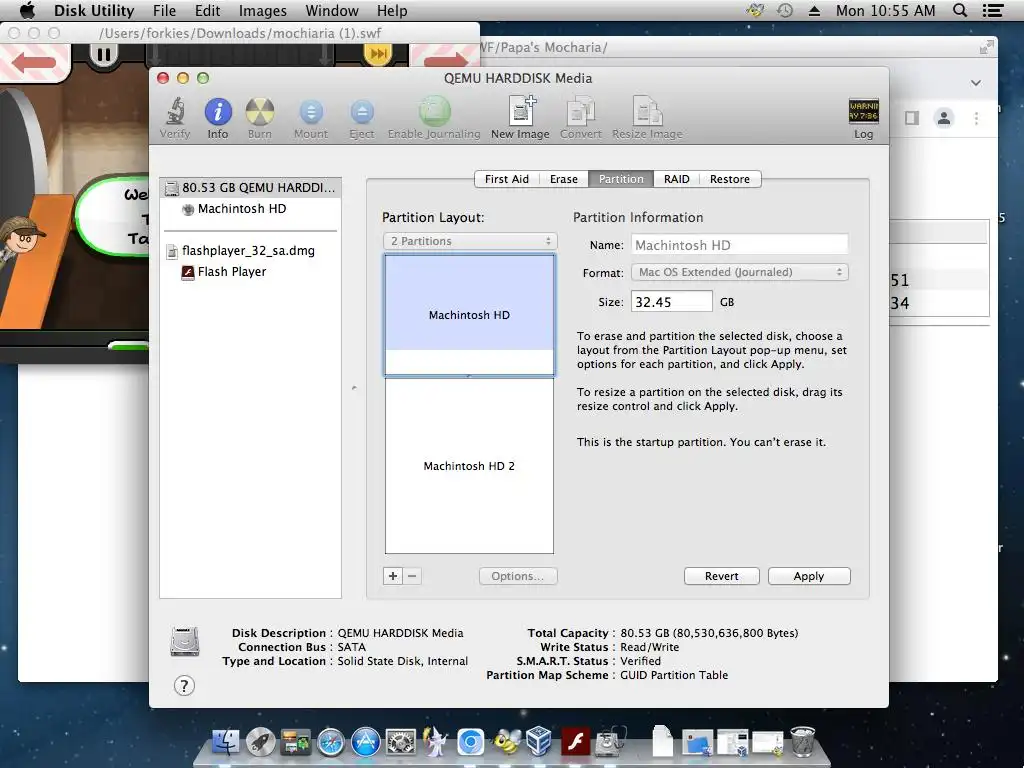The width and height of the screenshot is (1024, 768).
Task: Open Notification Center menu bar icon
Action: (993, 10)
